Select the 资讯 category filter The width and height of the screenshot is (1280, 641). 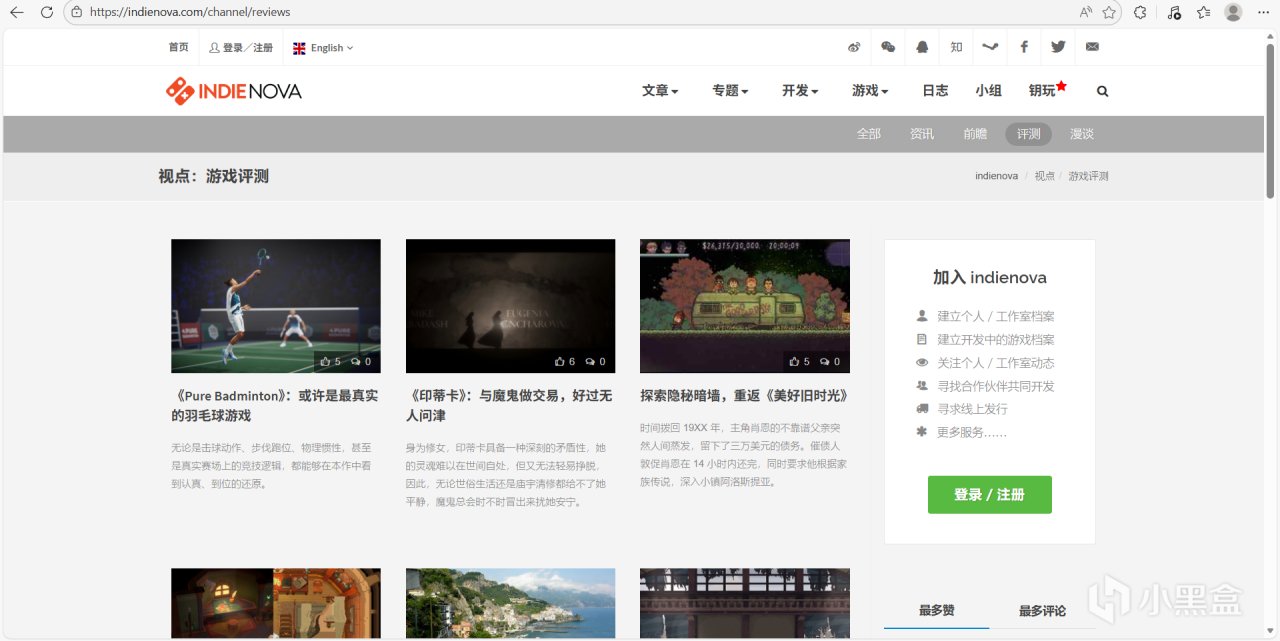[922, 134]
